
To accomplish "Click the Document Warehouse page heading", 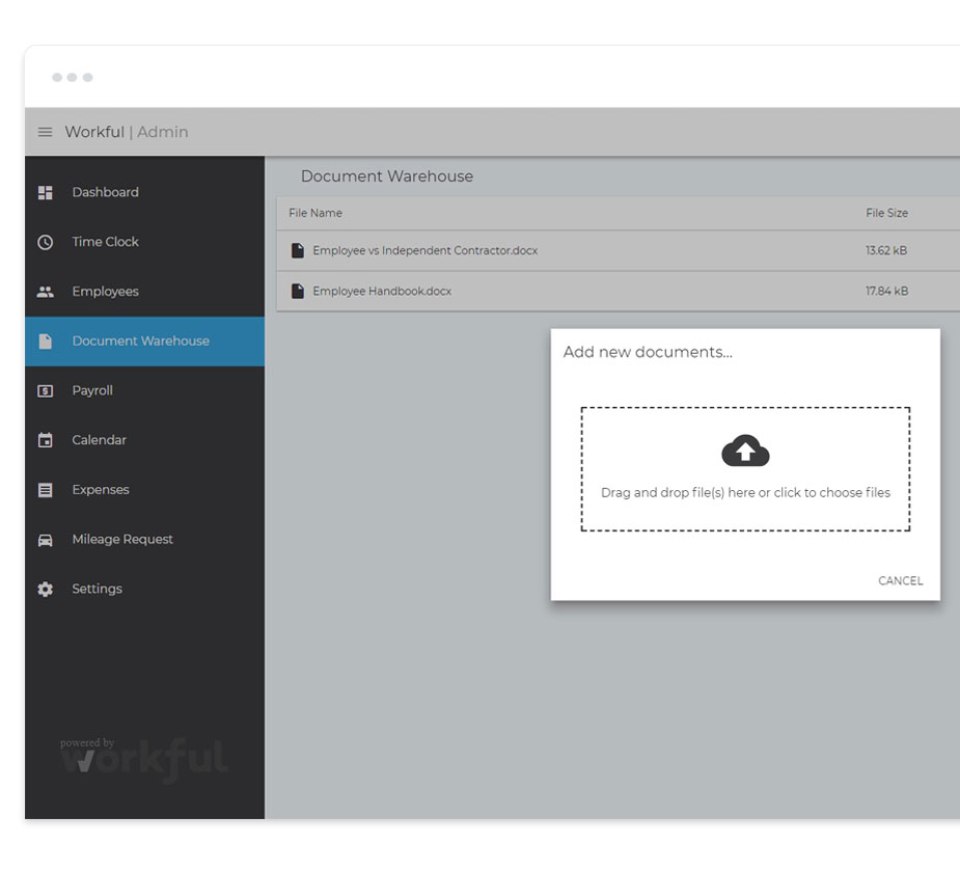I will [x=387, y=176].
